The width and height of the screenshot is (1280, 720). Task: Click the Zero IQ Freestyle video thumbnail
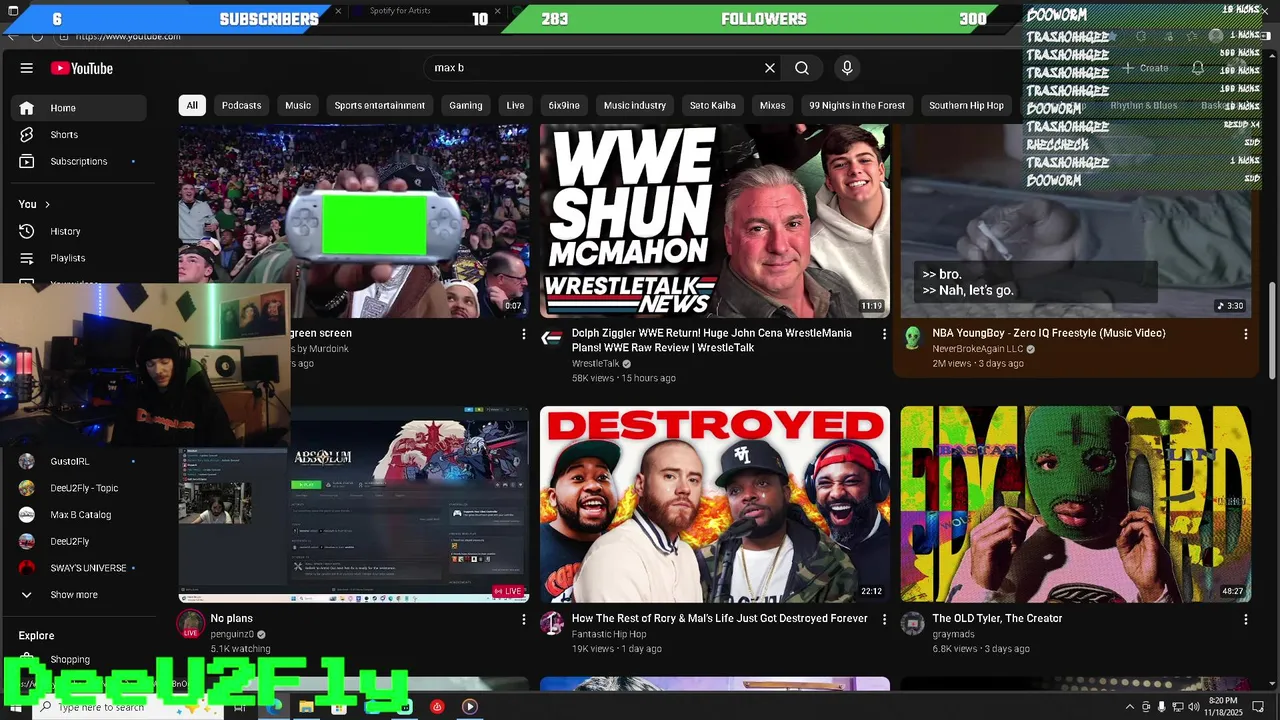coord(1075,221)
